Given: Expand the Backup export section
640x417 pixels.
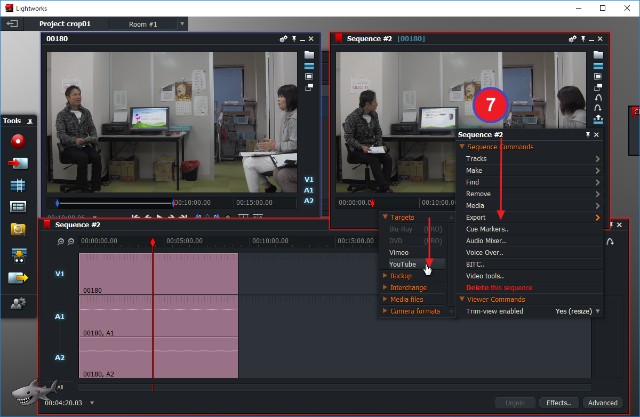Looking at the screenshot, I should [401, 275].
